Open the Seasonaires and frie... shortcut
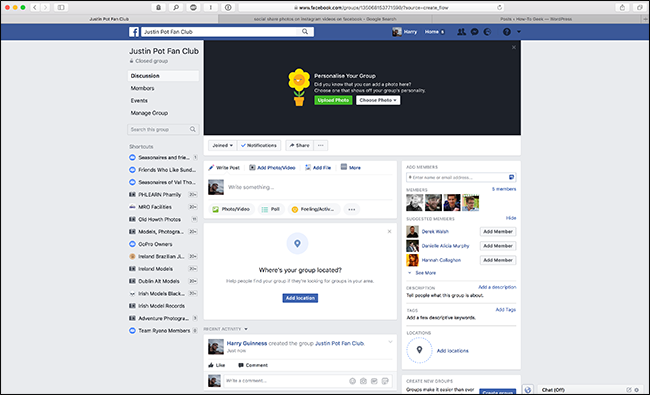Screen dimensions: 650x395 pyautogui.click(x=163, y=158)
